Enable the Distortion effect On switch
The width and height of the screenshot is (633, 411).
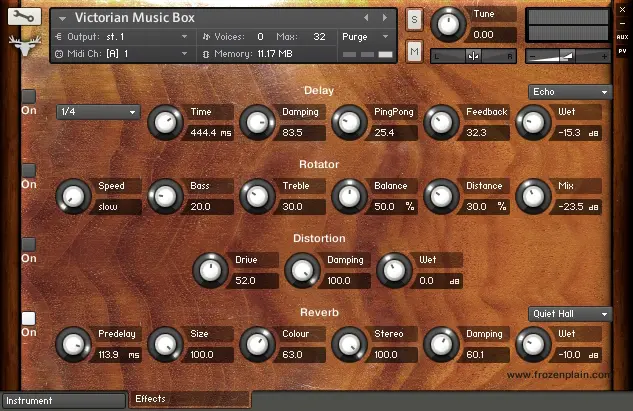click(29, 244)
